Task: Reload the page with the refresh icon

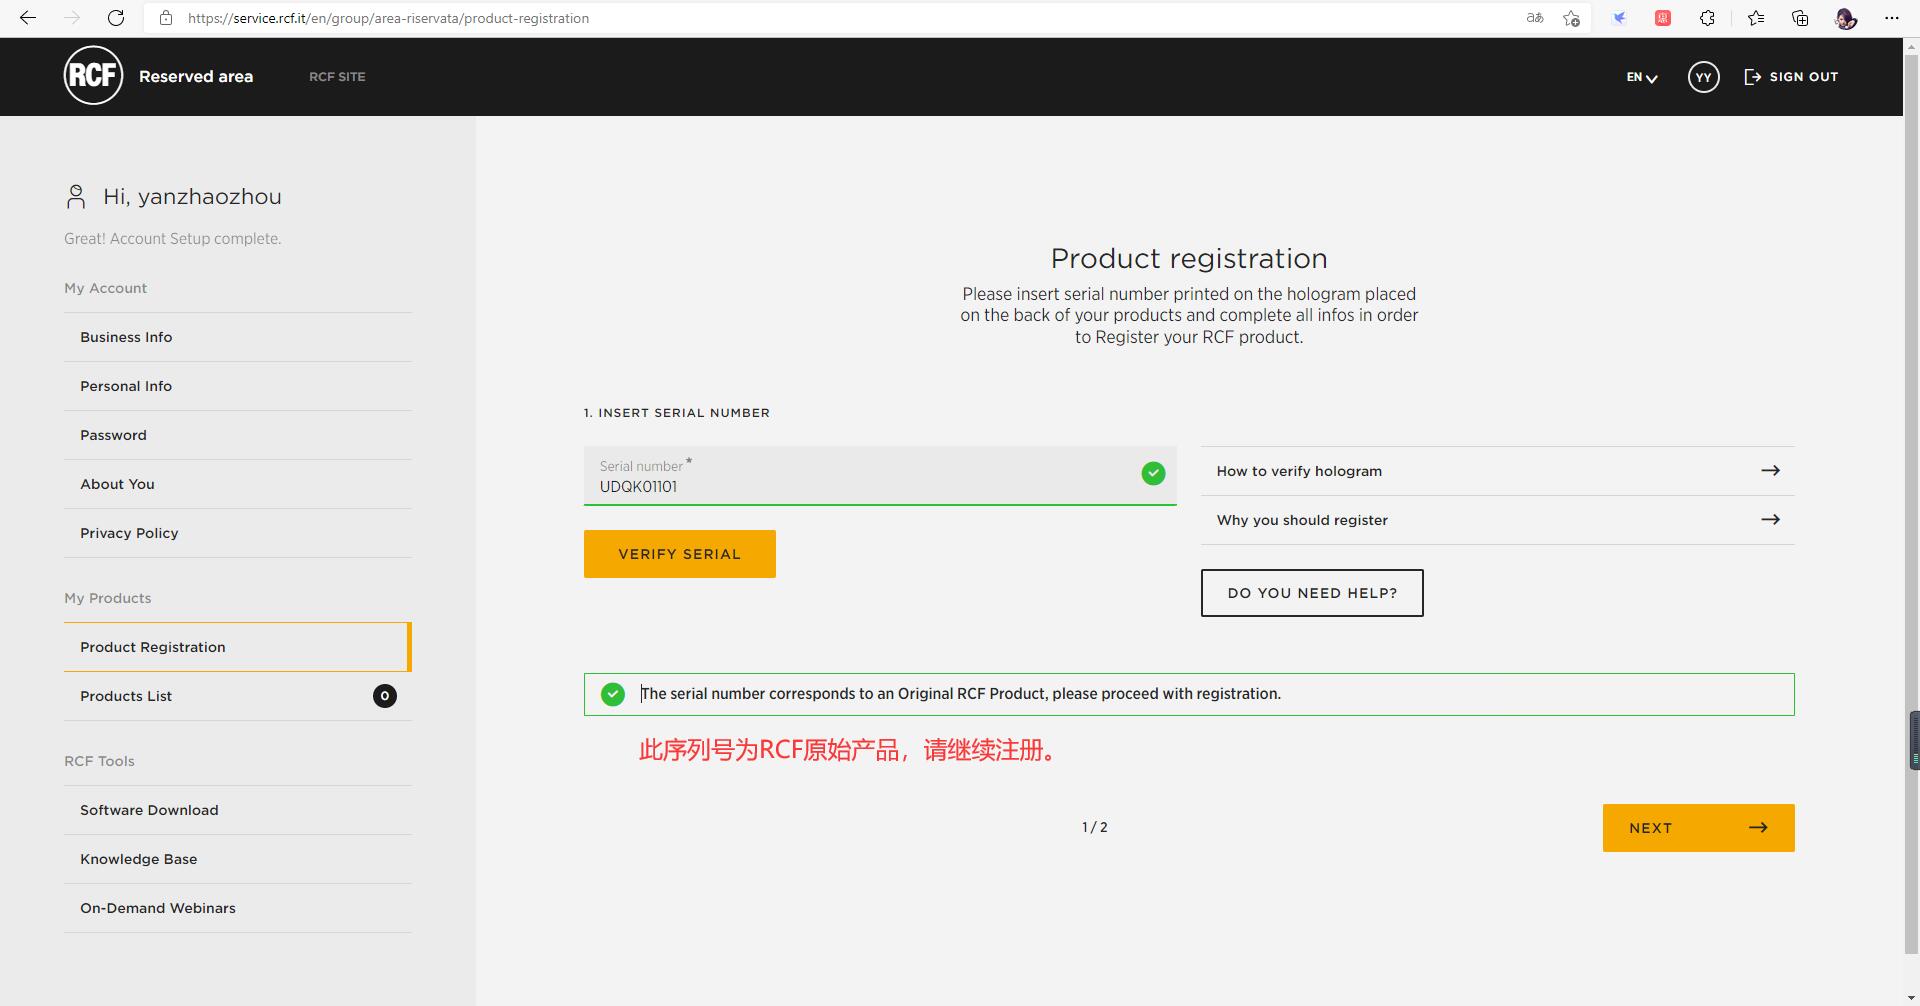Action: pyautogui.click(x=116, y=18)
